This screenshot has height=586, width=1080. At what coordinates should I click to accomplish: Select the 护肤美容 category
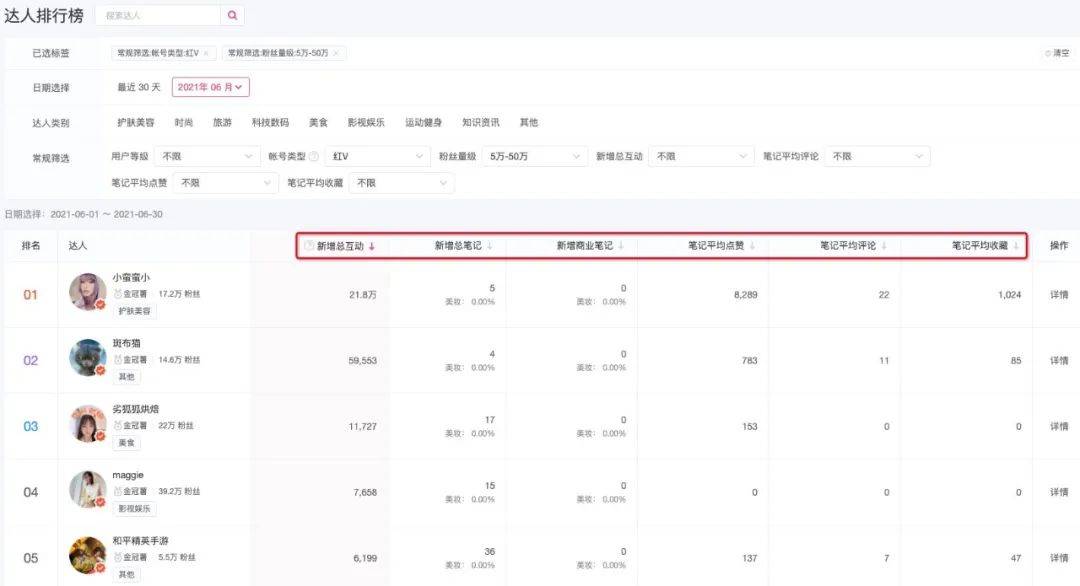(x=135, y=123)
